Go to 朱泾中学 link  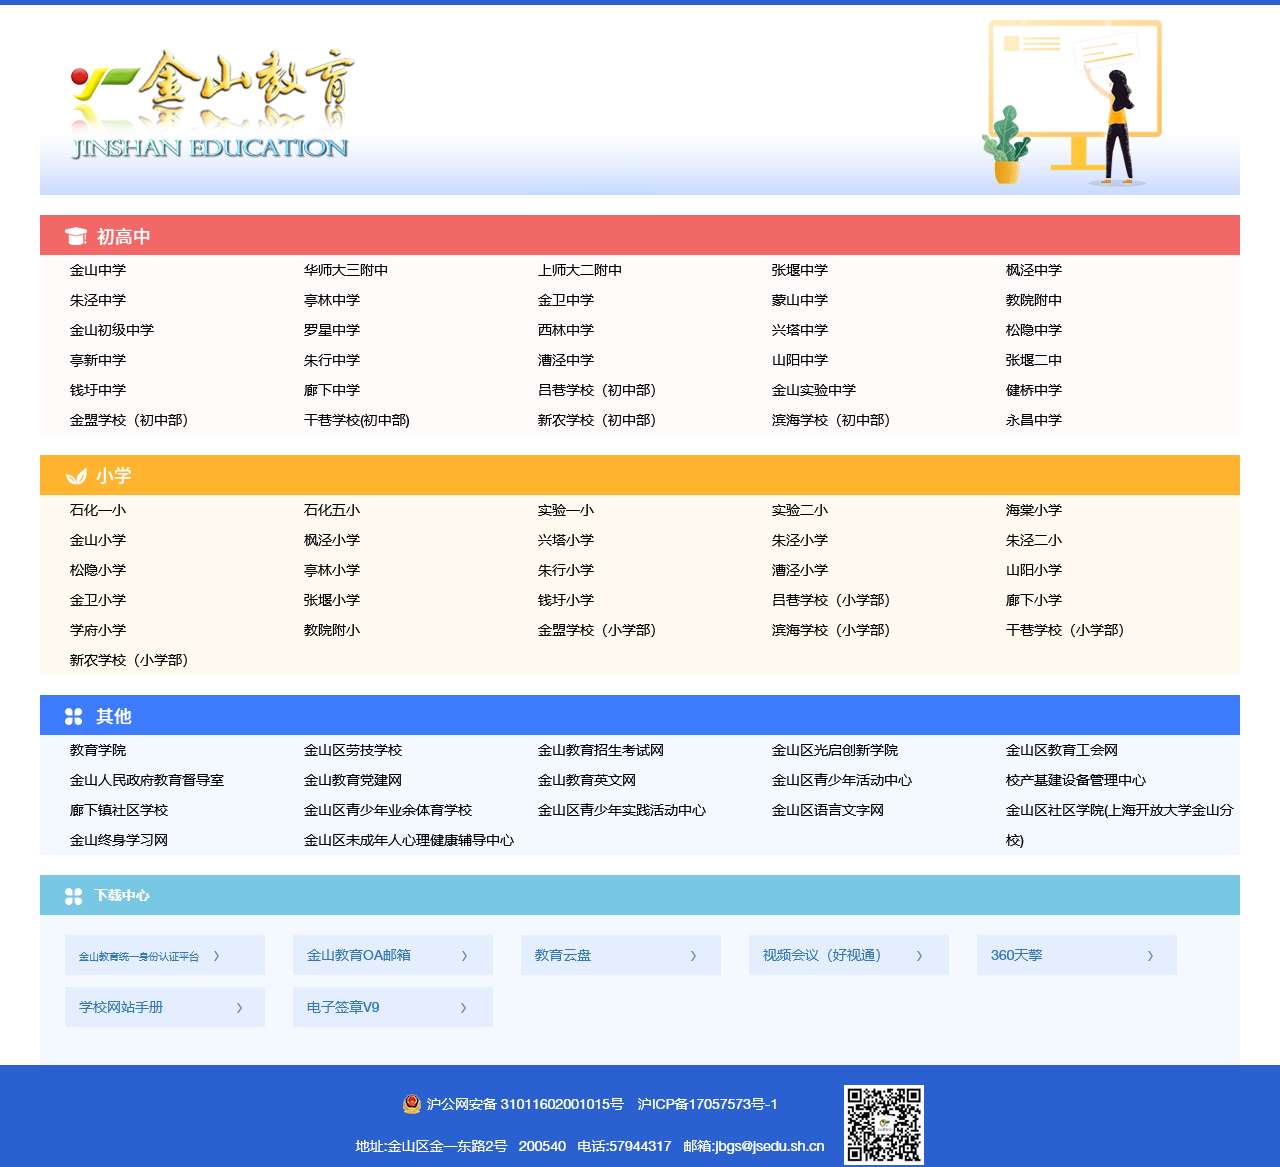pos(98,300)
